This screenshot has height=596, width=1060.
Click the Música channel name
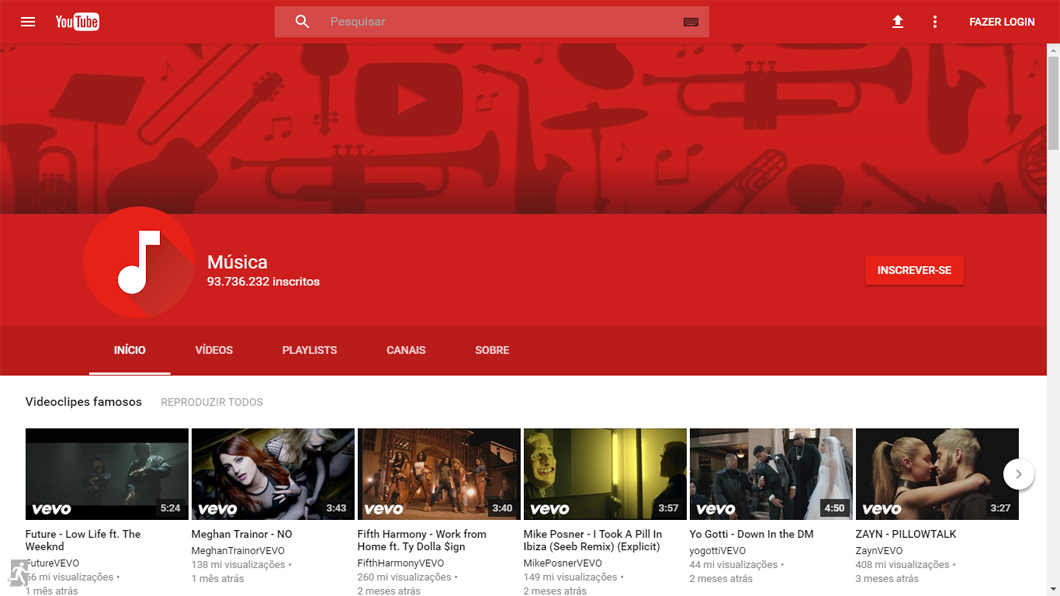237,262
